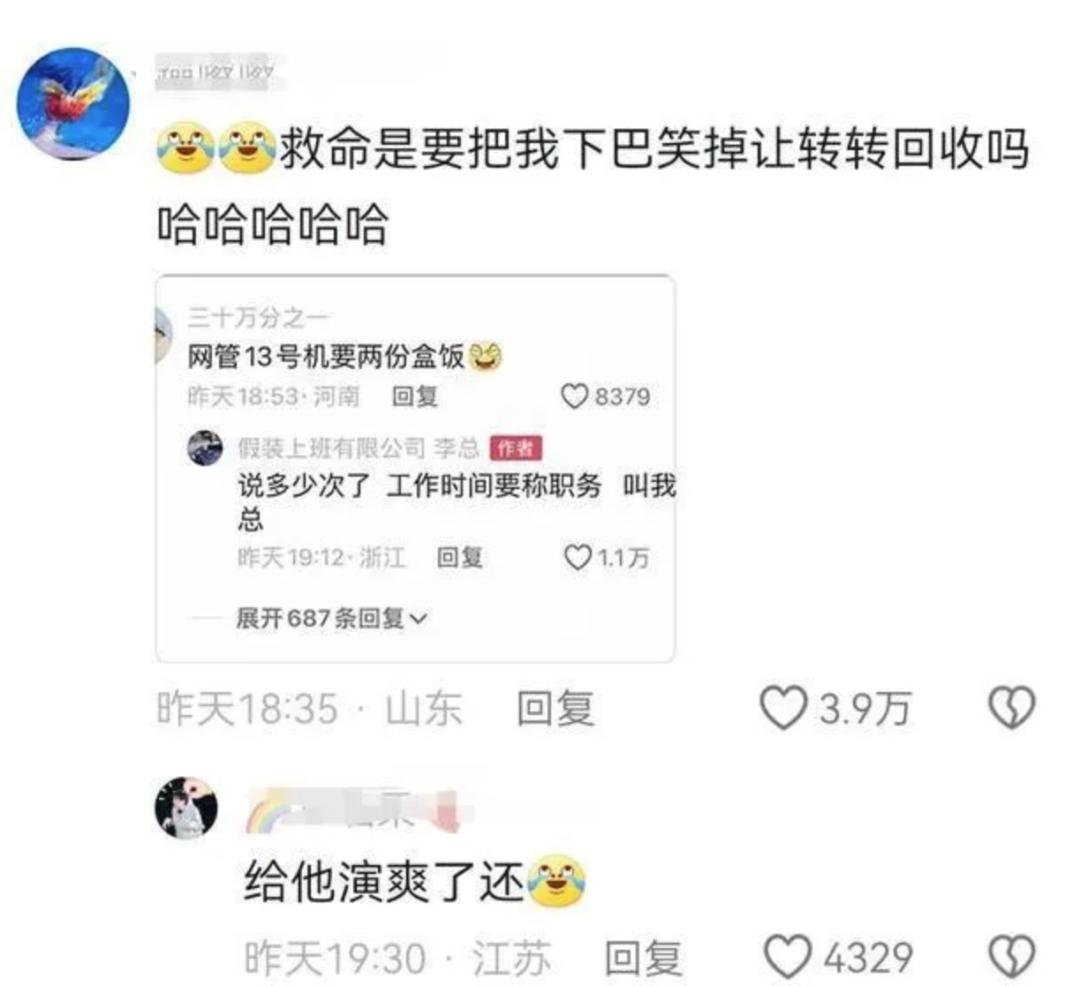Dislike the 江苏 reply with broken heart icon
The image size is (1080, 986).
point(1012,957)
